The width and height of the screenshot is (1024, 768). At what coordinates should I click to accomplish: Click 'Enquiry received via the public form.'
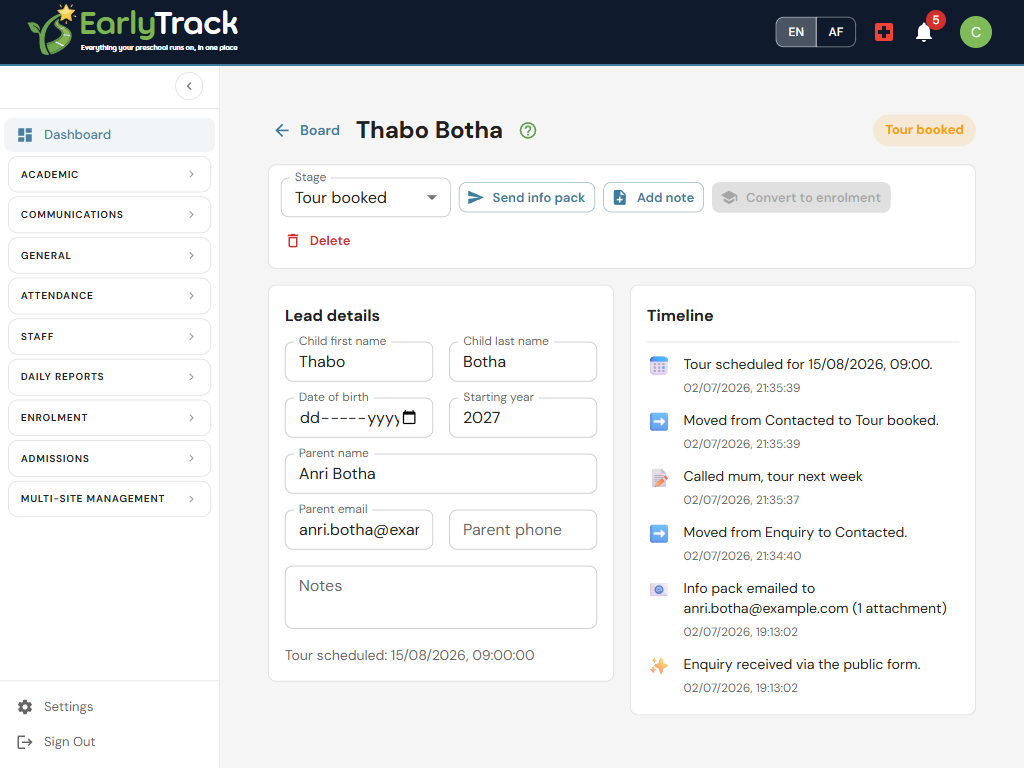[x=801, y=664]
